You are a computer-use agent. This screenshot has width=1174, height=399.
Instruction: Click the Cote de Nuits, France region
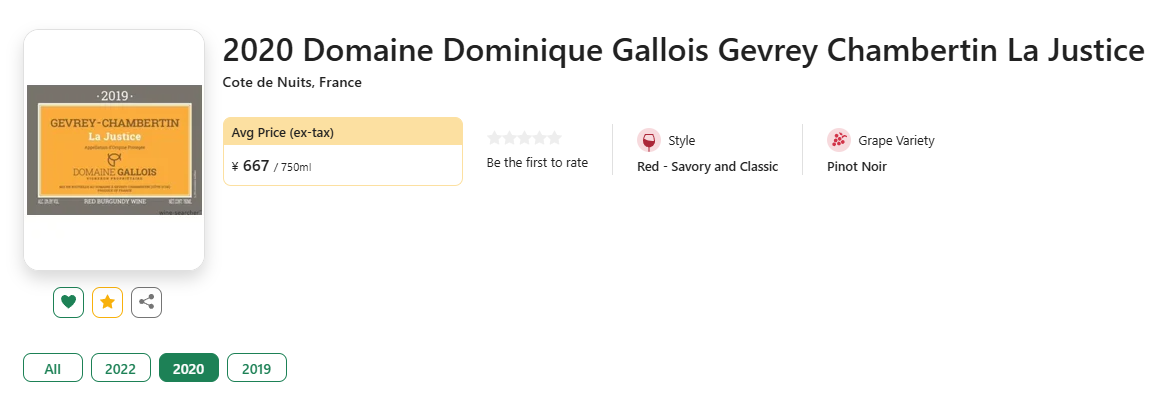pyautogui.click(x=292, y=82)
